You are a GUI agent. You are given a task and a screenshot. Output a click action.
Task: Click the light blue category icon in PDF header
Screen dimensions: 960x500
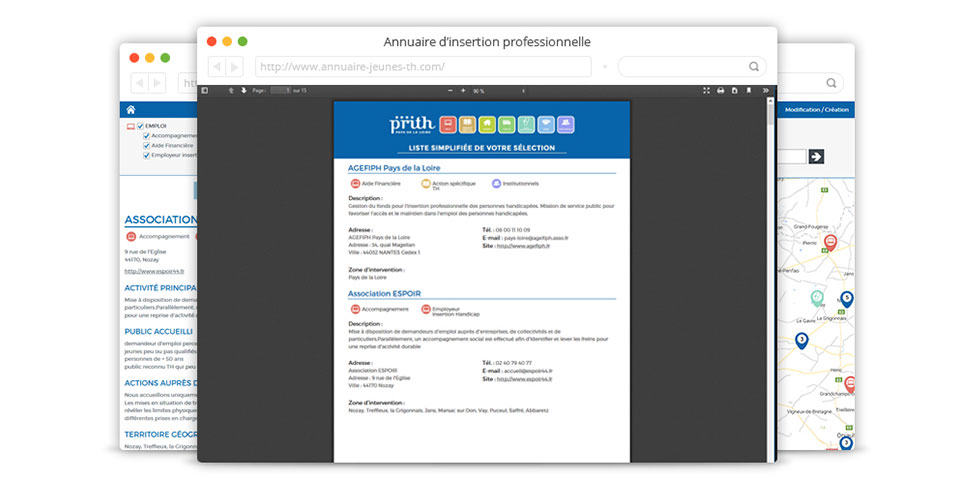(x=546, y=124)
